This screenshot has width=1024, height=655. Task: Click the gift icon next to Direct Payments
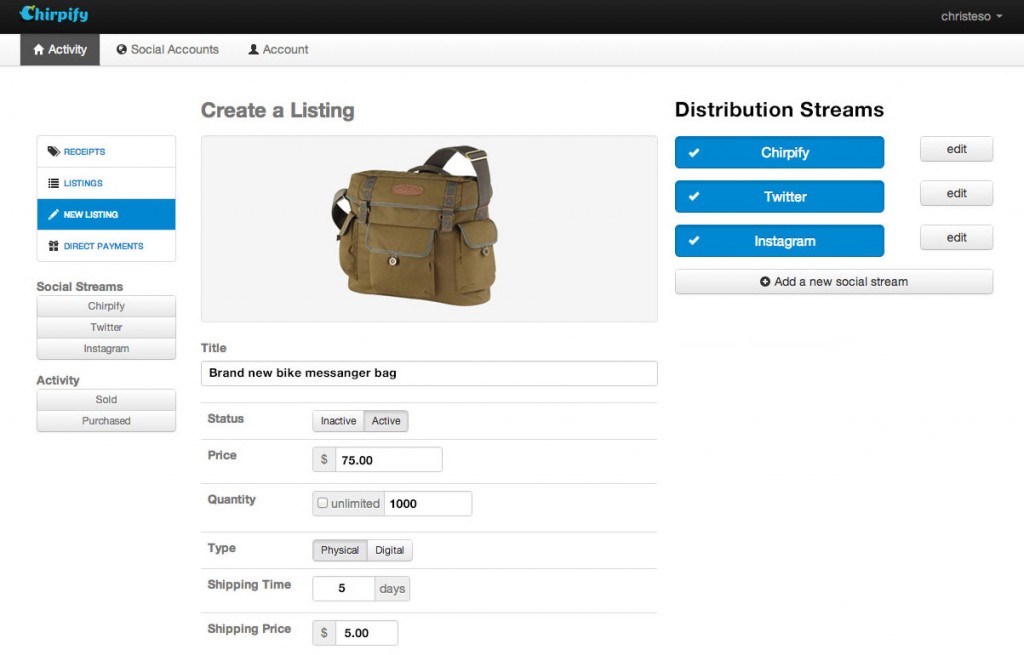(x=54, y=246)
